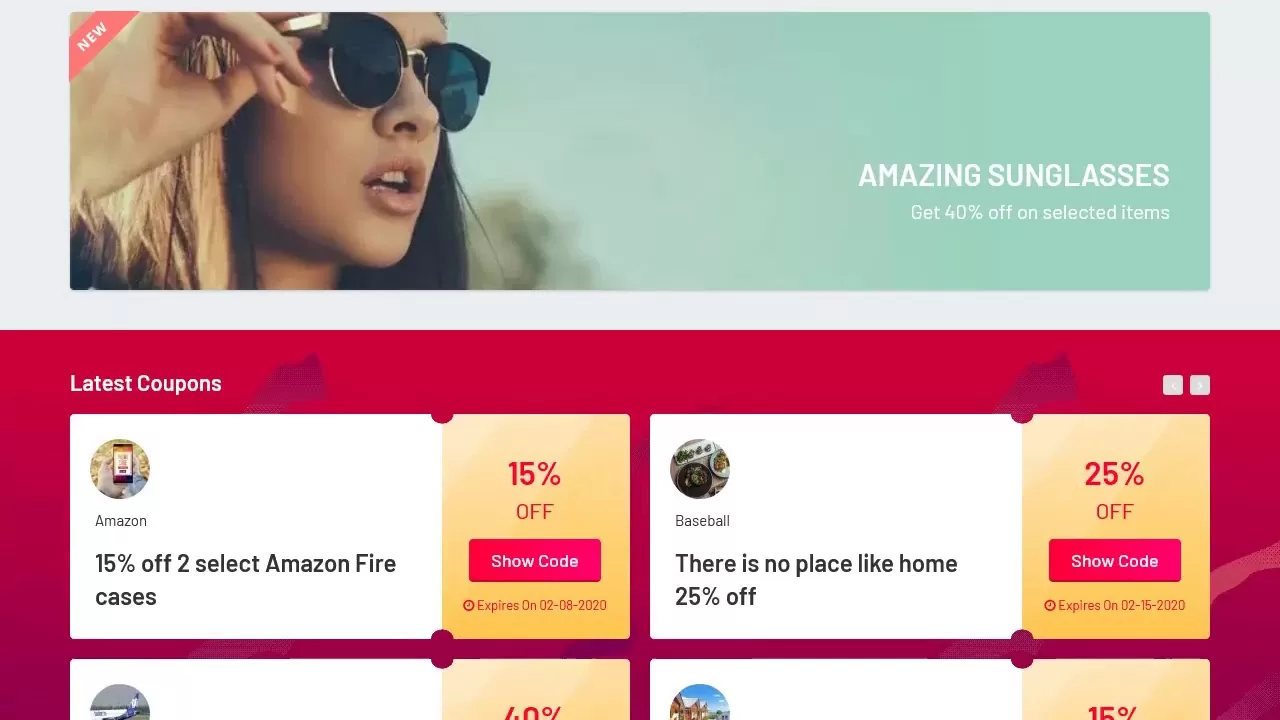This screenshot has height=720, width=1280.
Task: Open the '15% off 2 select Amazon Fire cases' title
Action: (246, 580)
